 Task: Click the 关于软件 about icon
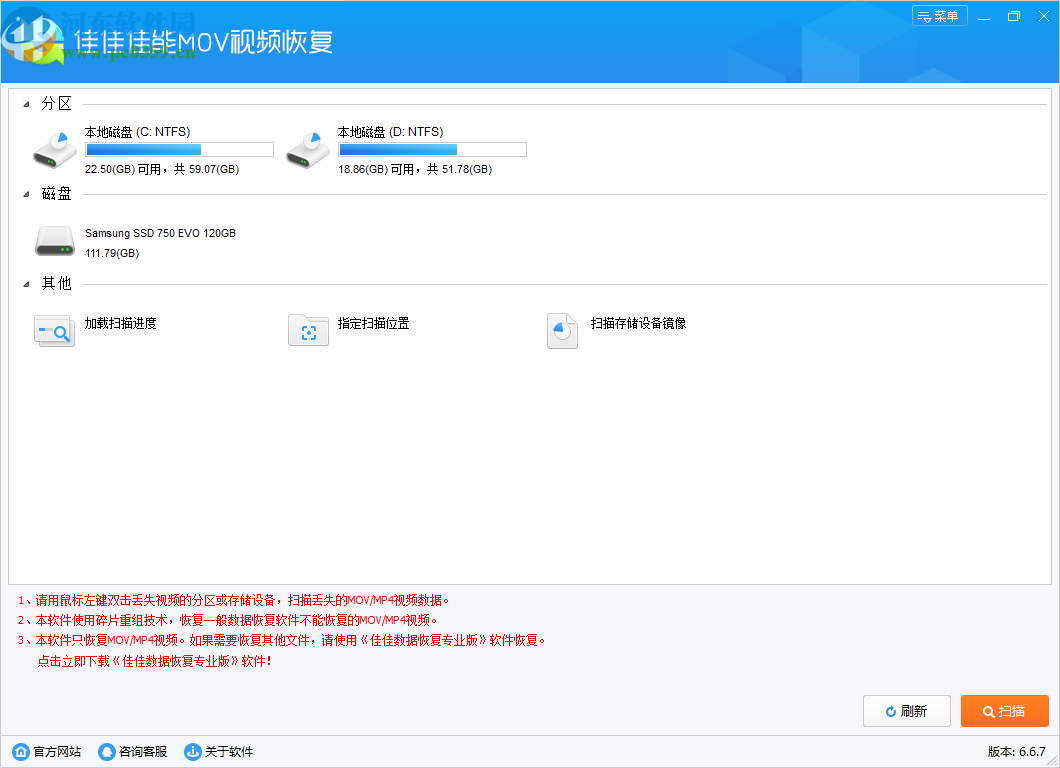(x=192, y=751)
